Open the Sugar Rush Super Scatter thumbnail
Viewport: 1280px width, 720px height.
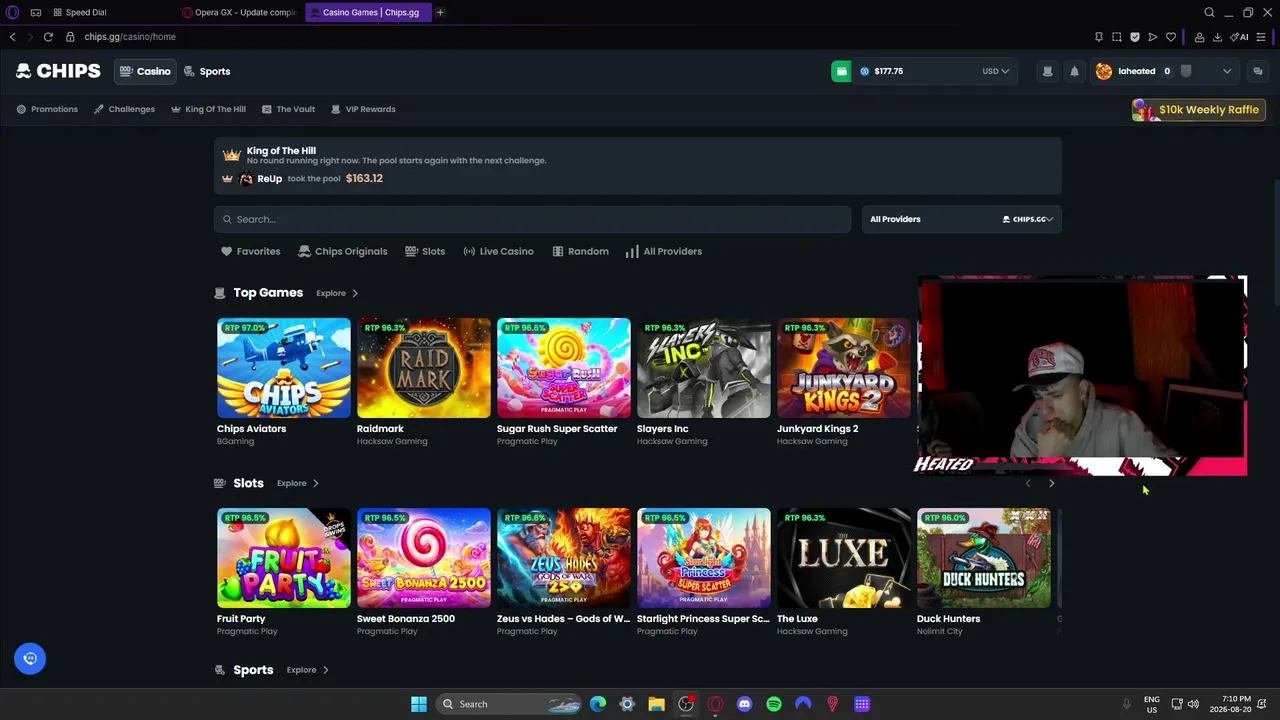[x=564, y=368]
